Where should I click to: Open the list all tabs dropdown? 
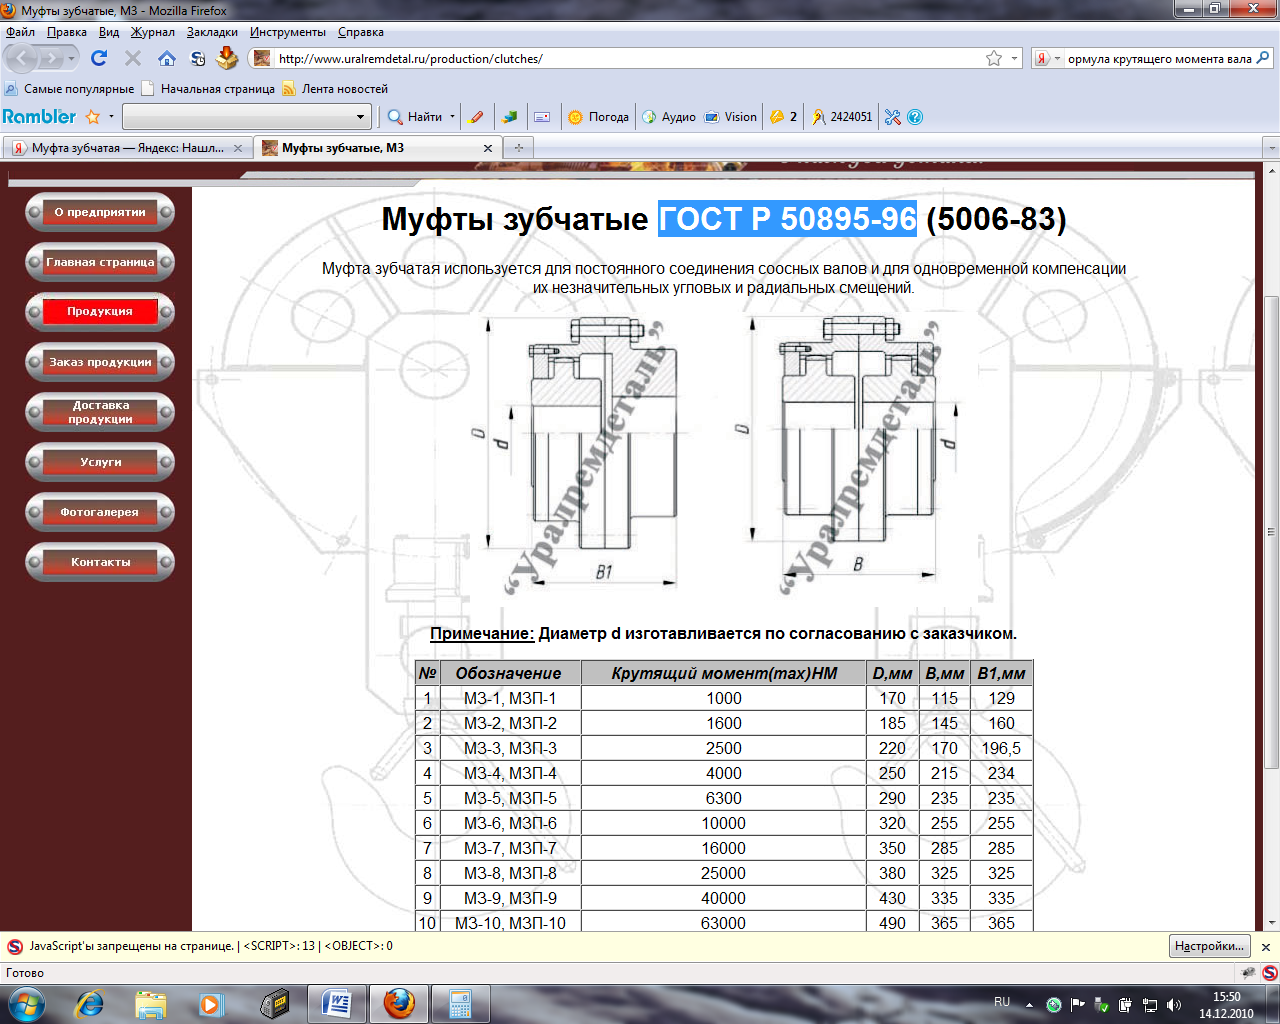[x=1272, y=148]
